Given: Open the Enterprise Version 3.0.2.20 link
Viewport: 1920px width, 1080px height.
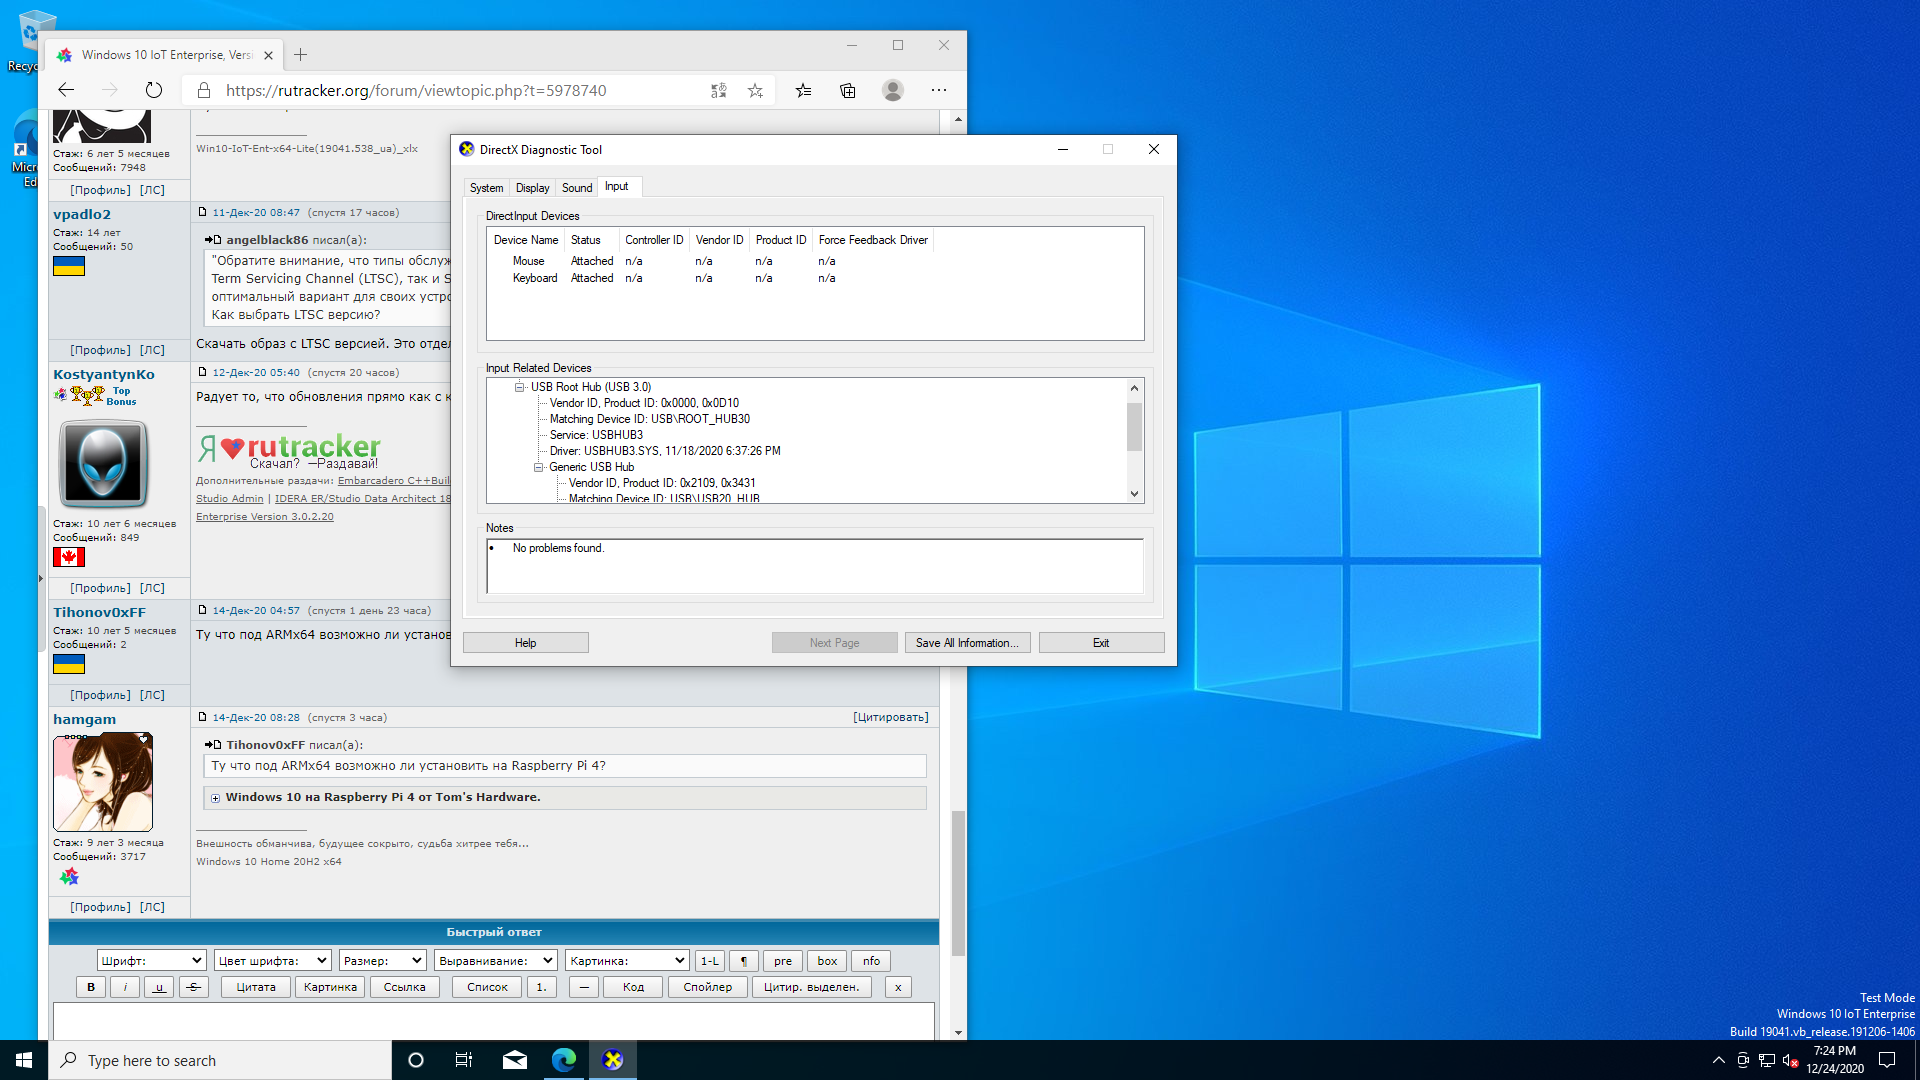Looking at the screenshot, I should click(265, 517).
